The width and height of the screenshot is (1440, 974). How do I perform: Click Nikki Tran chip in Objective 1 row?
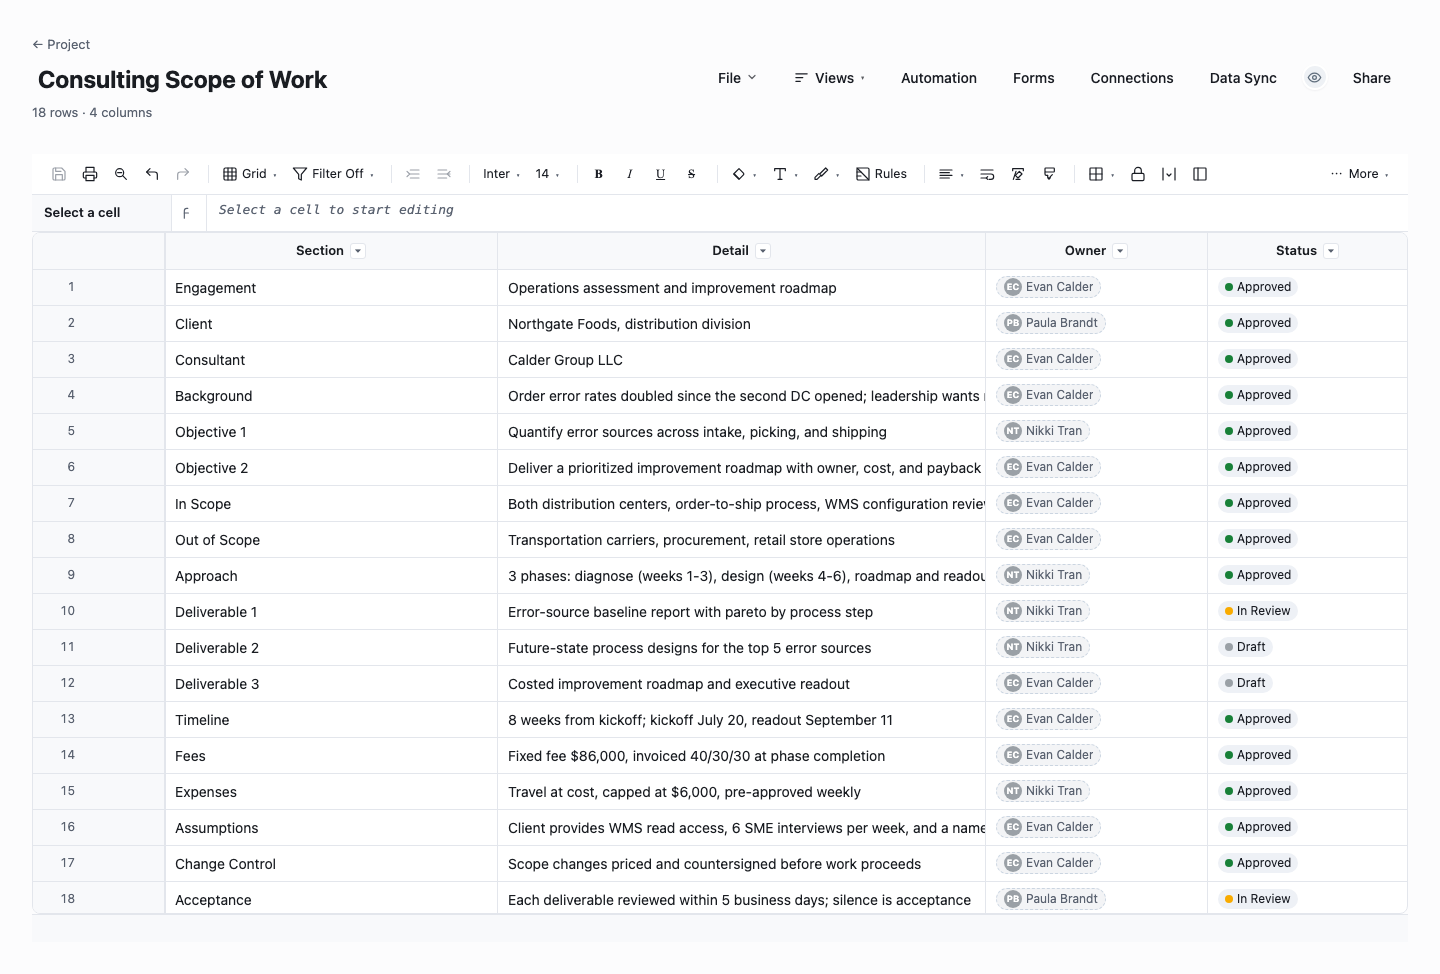click(1043, 431)
